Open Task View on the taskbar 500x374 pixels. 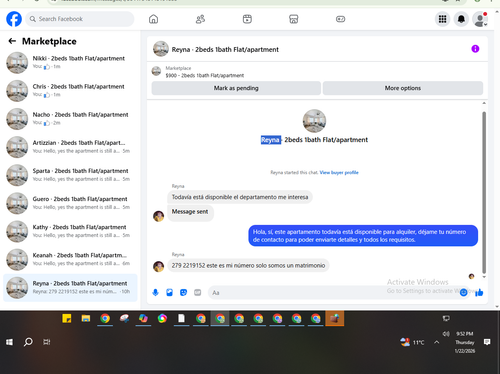point(47,342)
